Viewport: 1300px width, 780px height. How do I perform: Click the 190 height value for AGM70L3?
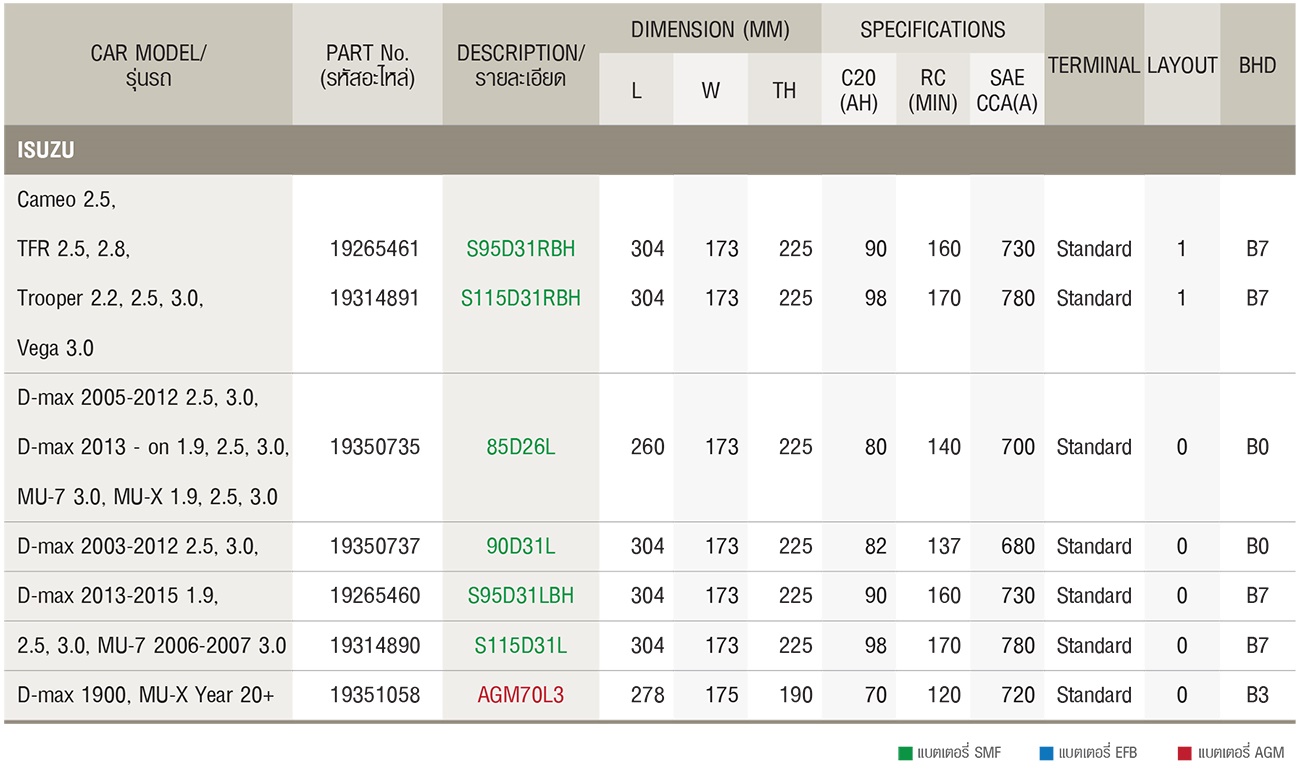pos(796,695)
